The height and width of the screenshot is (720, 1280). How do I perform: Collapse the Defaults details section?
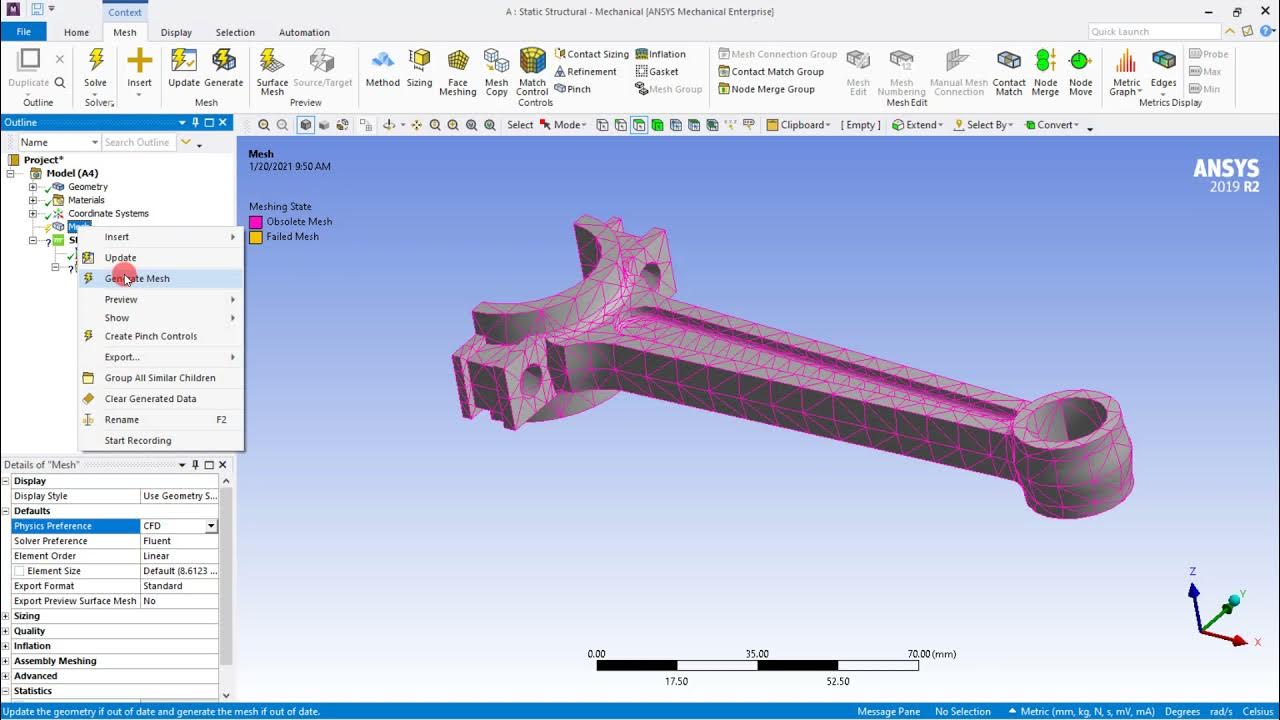pyautogui.click(x=6, y=511)
